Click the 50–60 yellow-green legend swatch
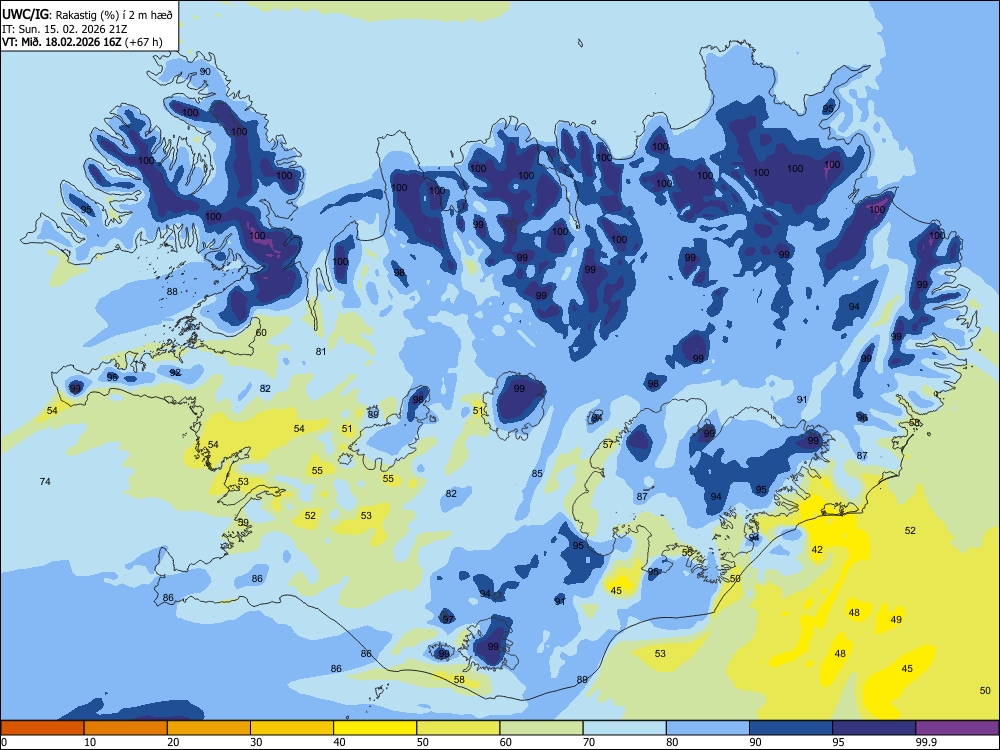This screenshot has width=1000, height=750. click(458, 728)
